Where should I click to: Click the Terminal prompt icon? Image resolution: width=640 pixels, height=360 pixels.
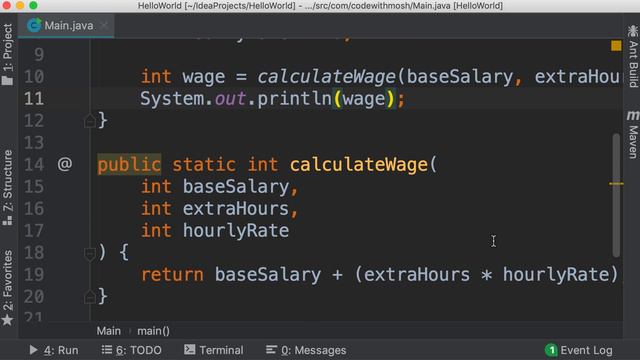pos(189,349)
